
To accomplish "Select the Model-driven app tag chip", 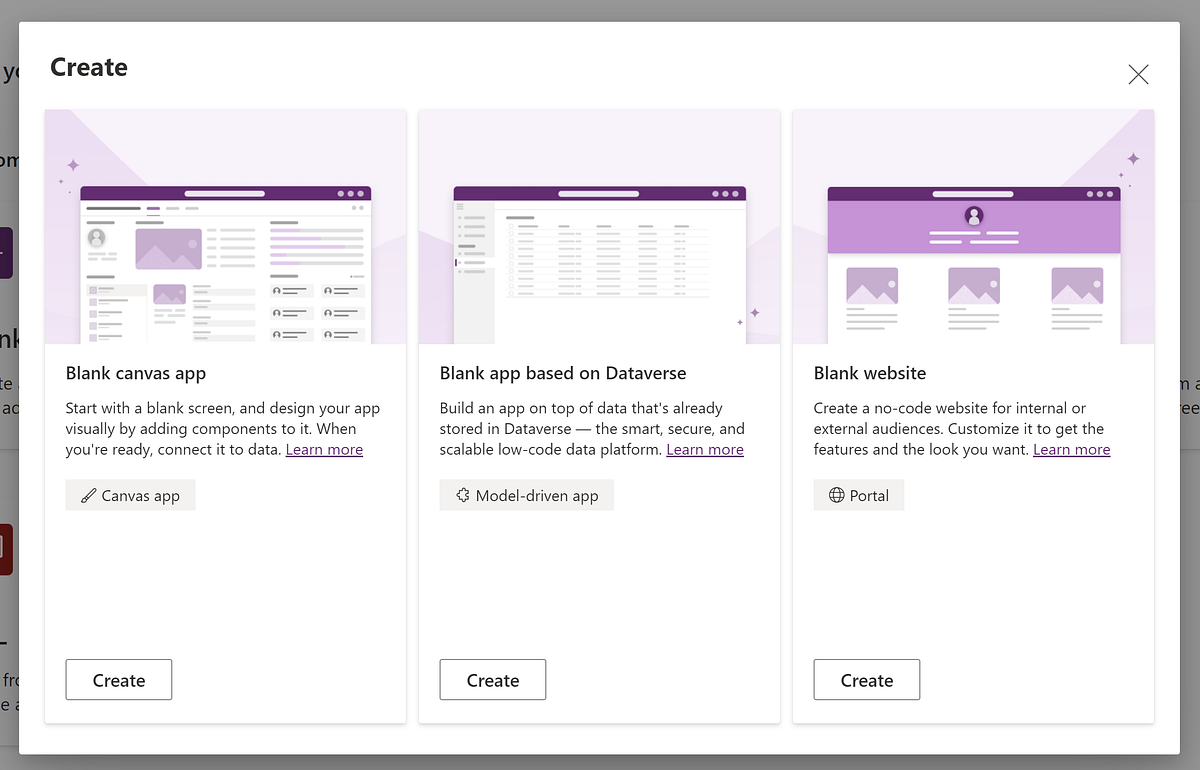I will click(527, 494).
